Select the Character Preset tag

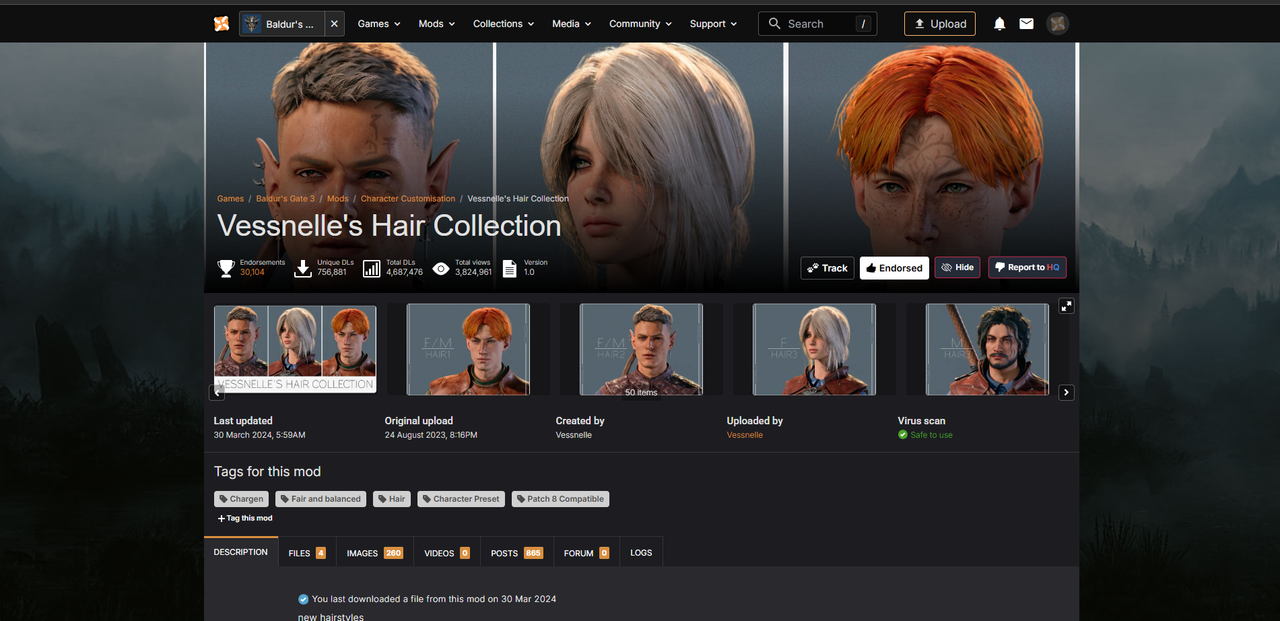point(461,499)
